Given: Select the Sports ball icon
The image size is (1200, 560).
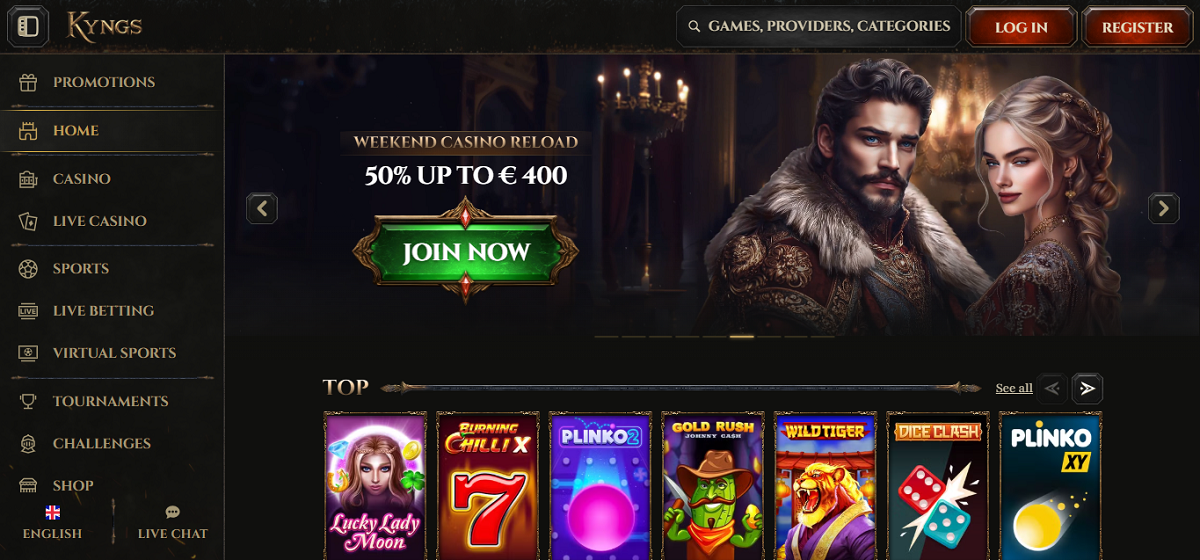Looking at the screenshot, I should click(28, 269).
